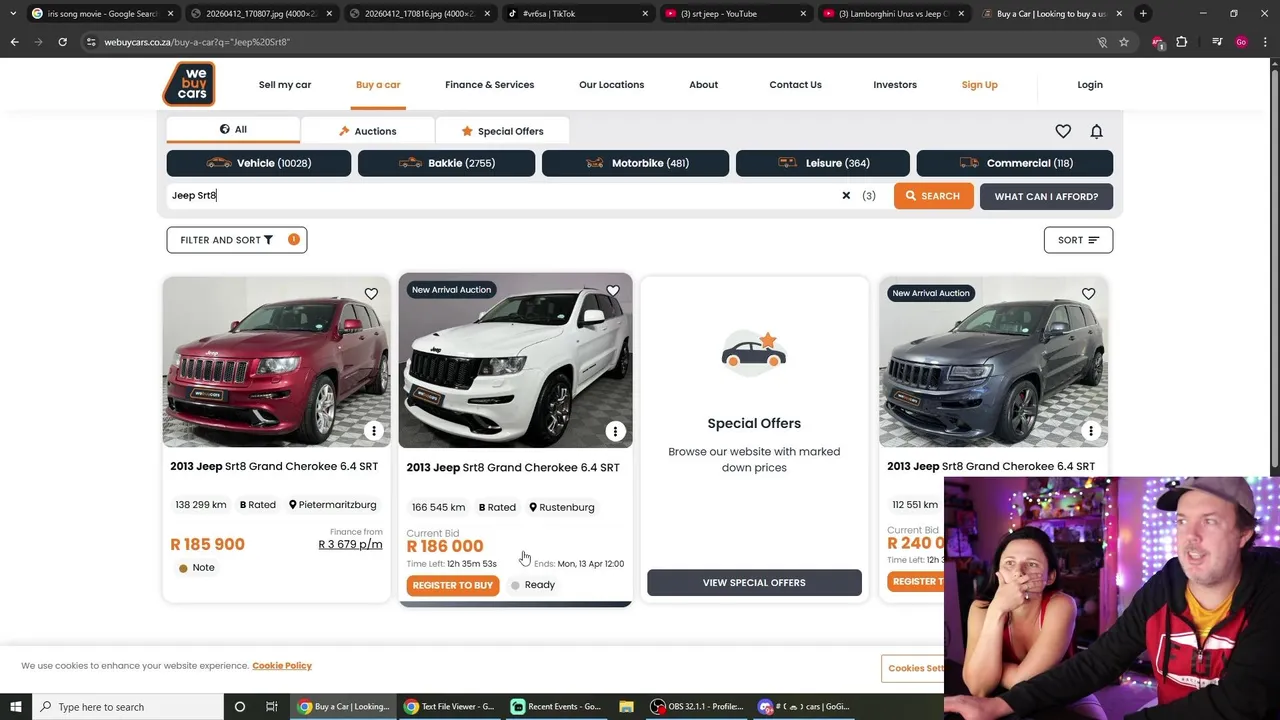This screenshot has height=720, width=1280.
Task: Filter by Vehicle (10028) category
Action: (x=259, y=163)
